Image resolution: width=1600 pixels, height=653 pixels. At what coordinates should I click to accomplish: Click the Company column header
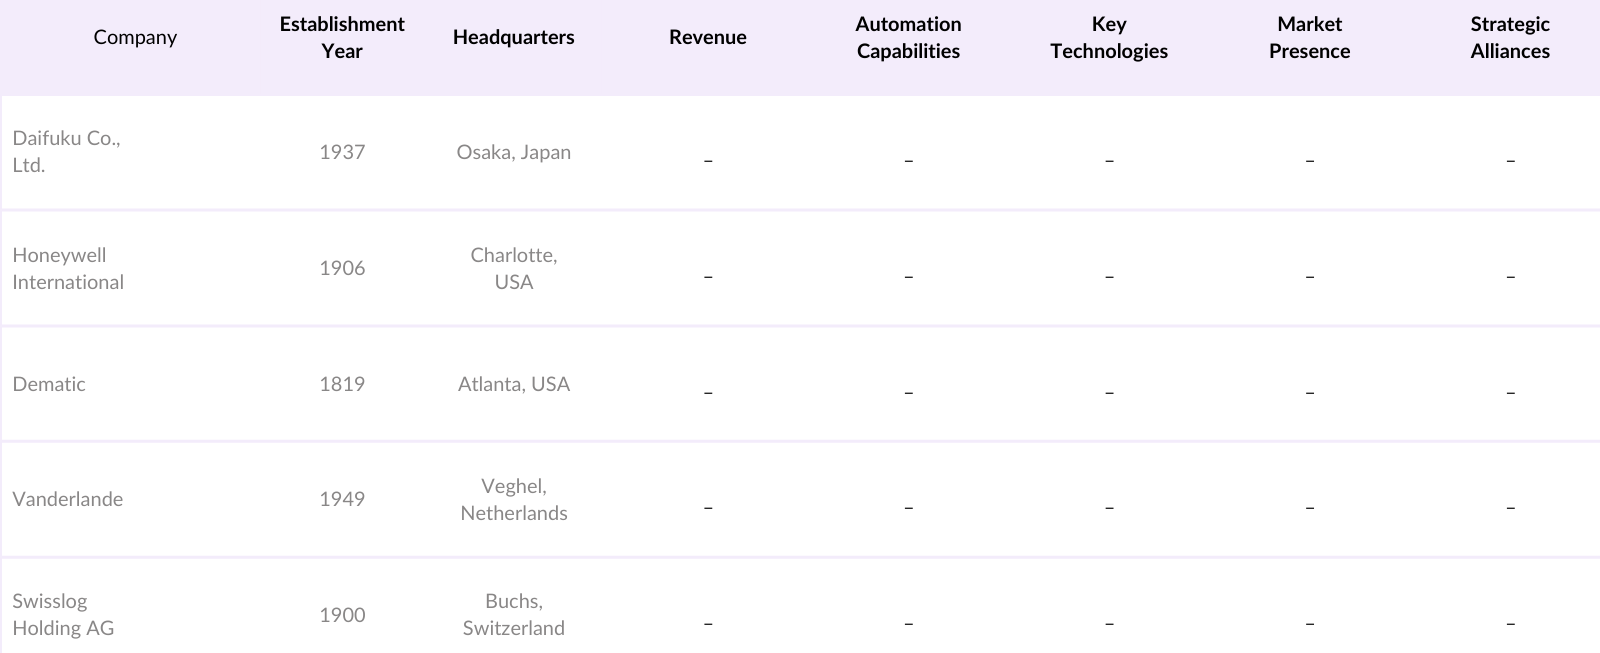(x=135, y=37)
